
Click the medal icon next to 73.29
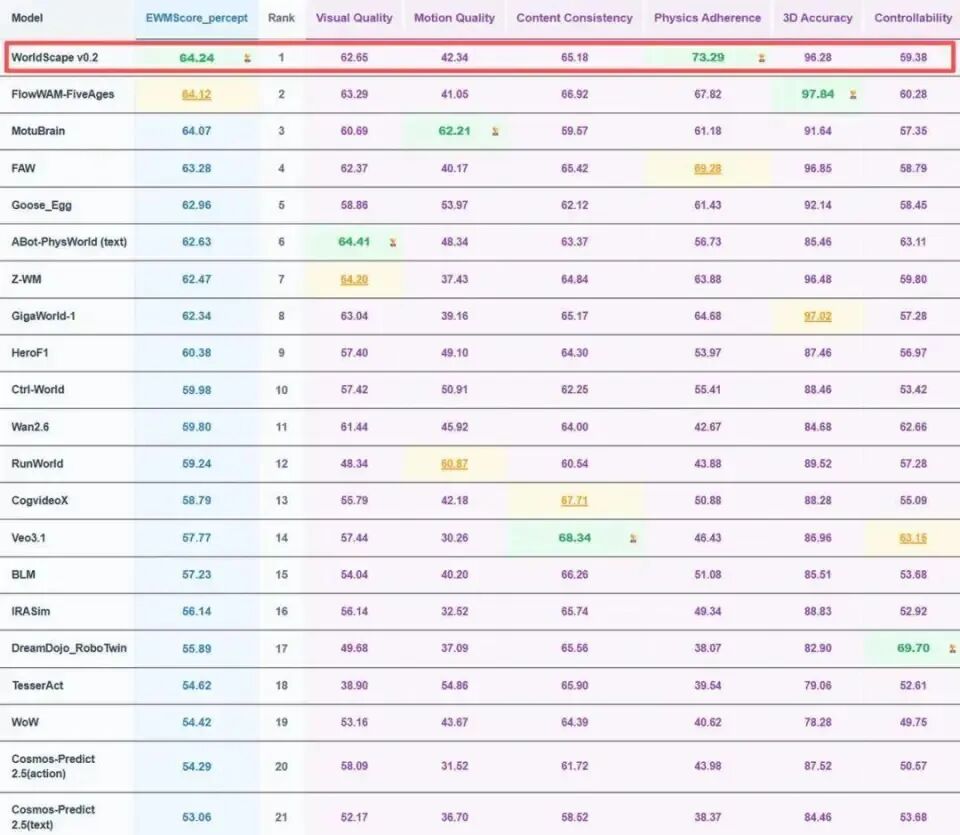[761, 58]
